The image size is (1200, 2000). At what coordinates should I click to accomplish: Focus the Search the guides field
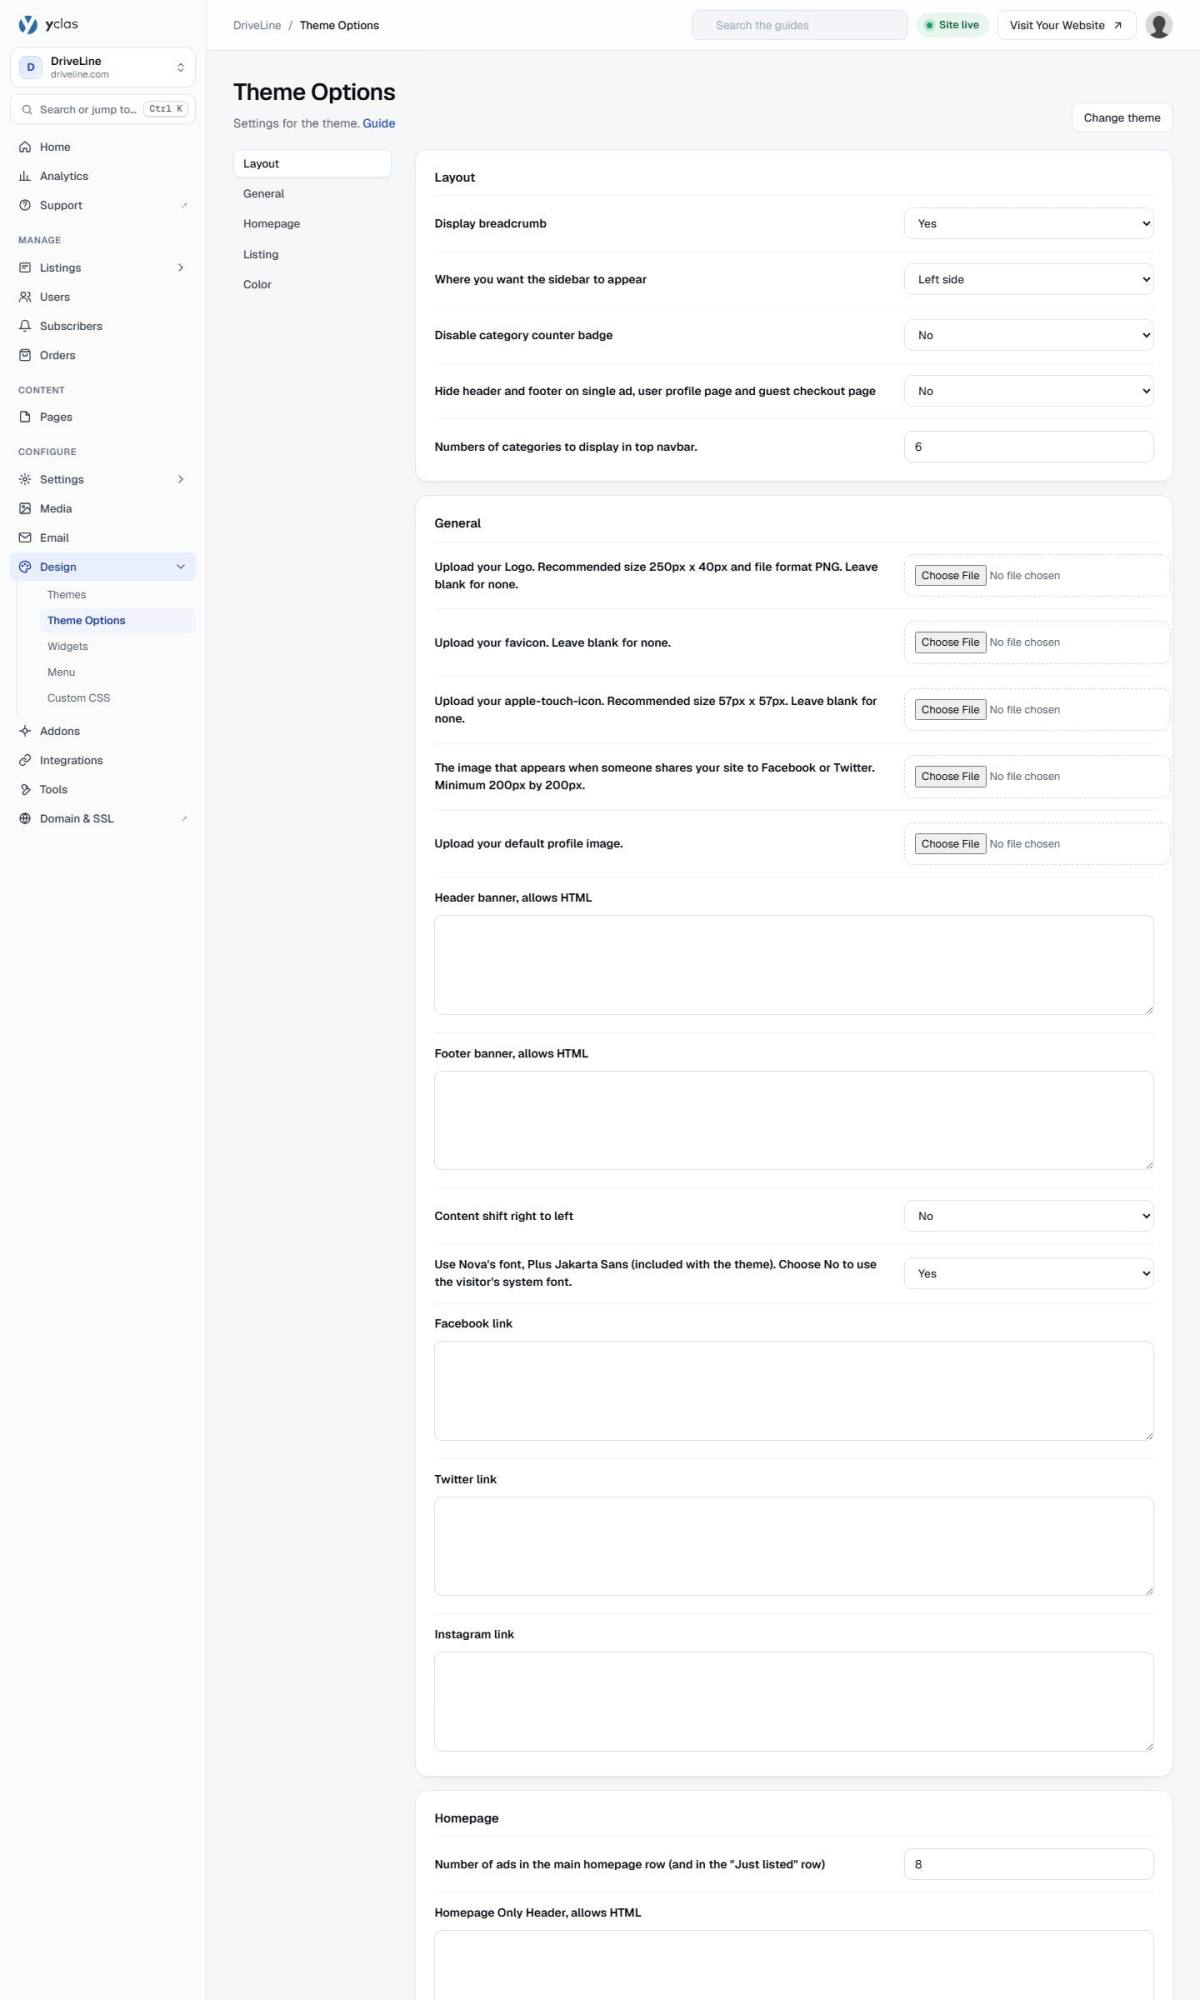click(799, 25)
